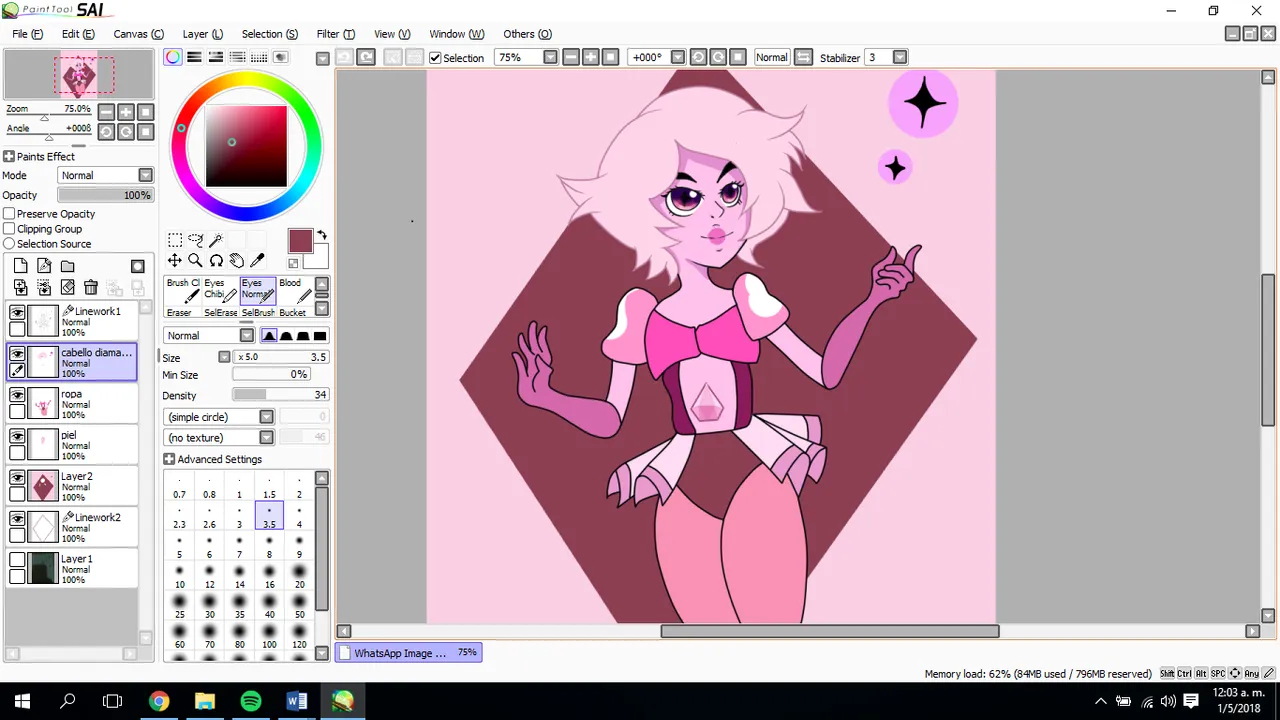Open the size multiplier x5.0 dropdown
The width and height of the screenshot is (1280, 720).
(x=225, y=357)
